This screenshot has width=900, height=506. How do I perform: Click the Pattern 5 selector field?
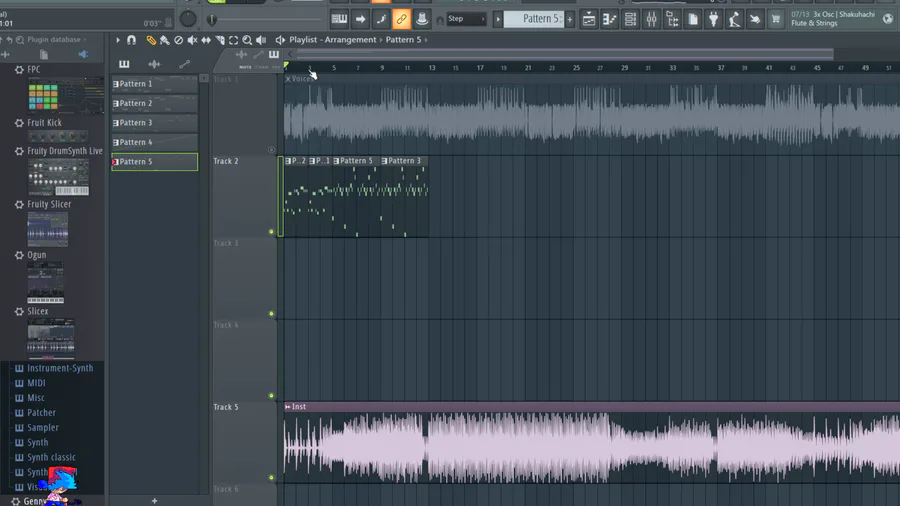point(534,19)
